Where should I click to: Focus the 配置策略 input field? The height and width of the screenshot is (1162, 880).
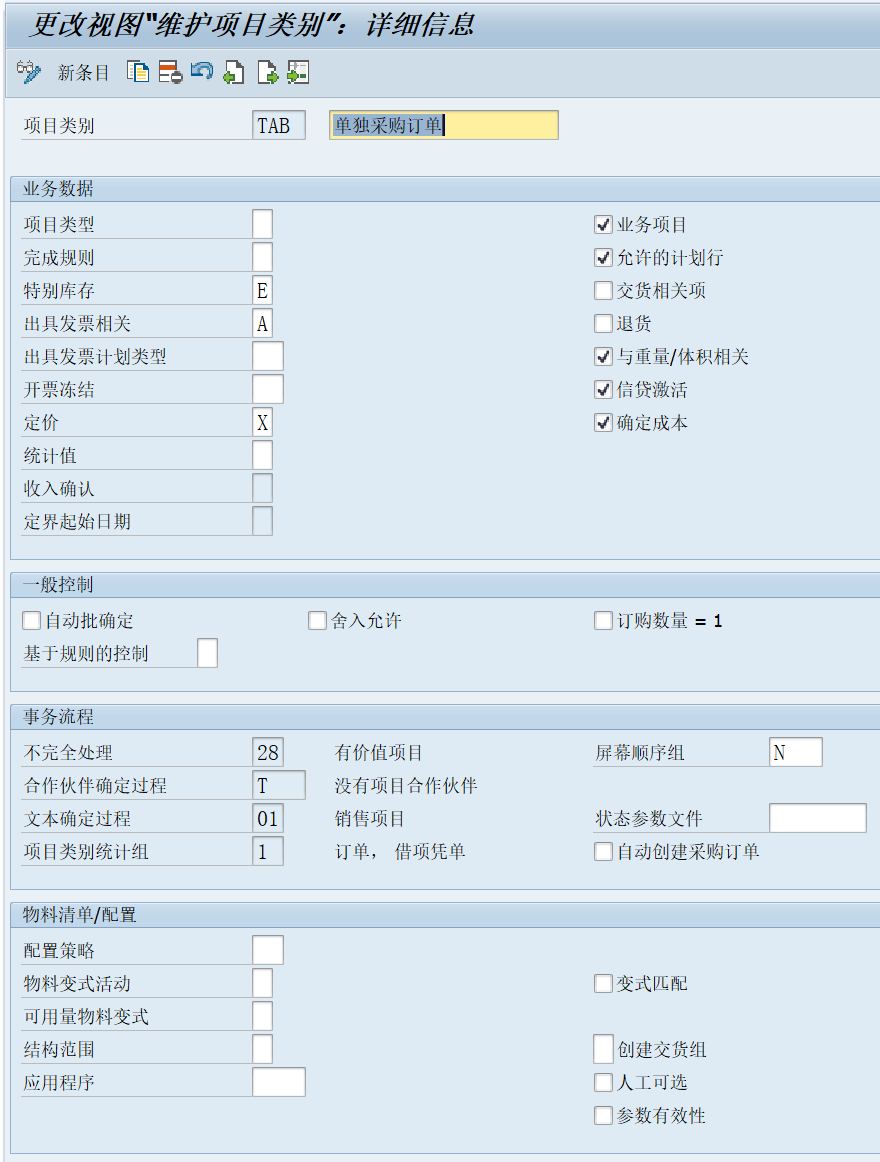pyautogui.click(x=268, y=950)
